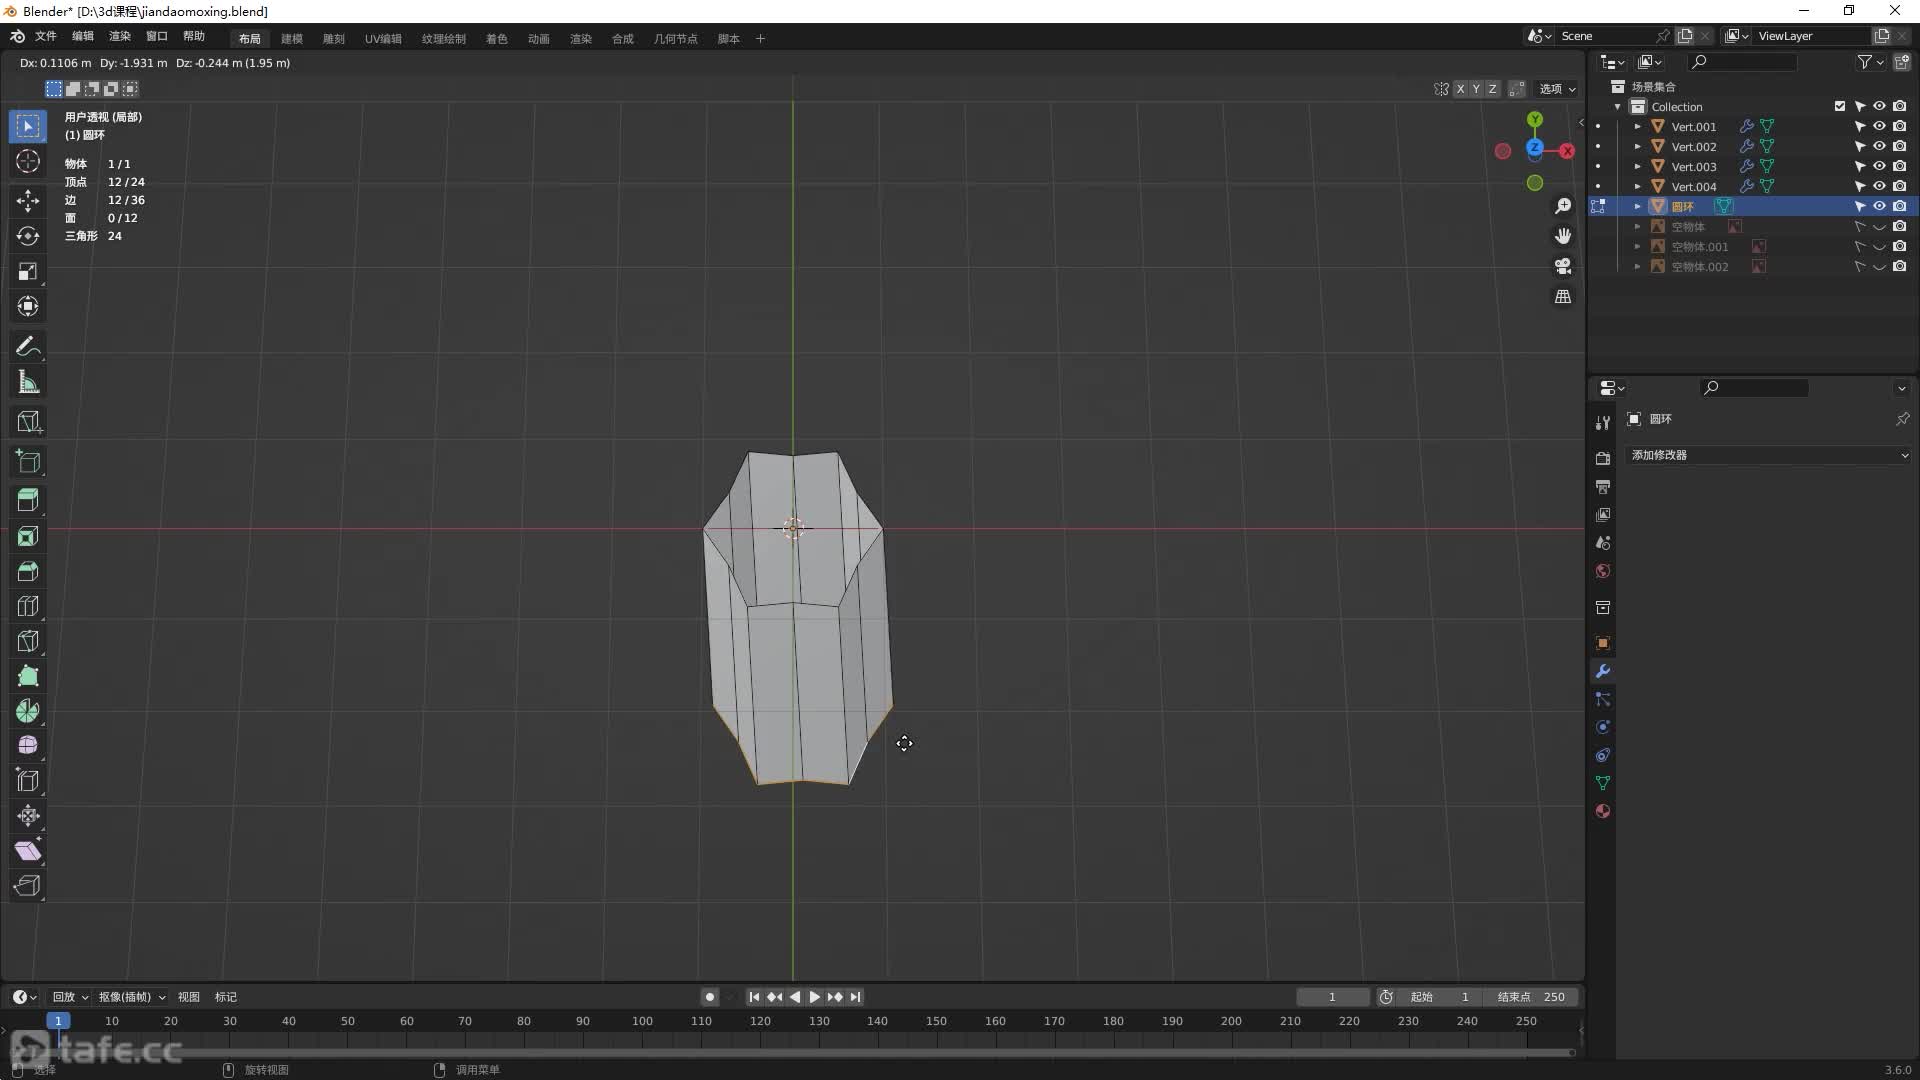Expand the Vert.001 tree item
Viewport: 1920px width, 1080px height.
coord(1638,127)
